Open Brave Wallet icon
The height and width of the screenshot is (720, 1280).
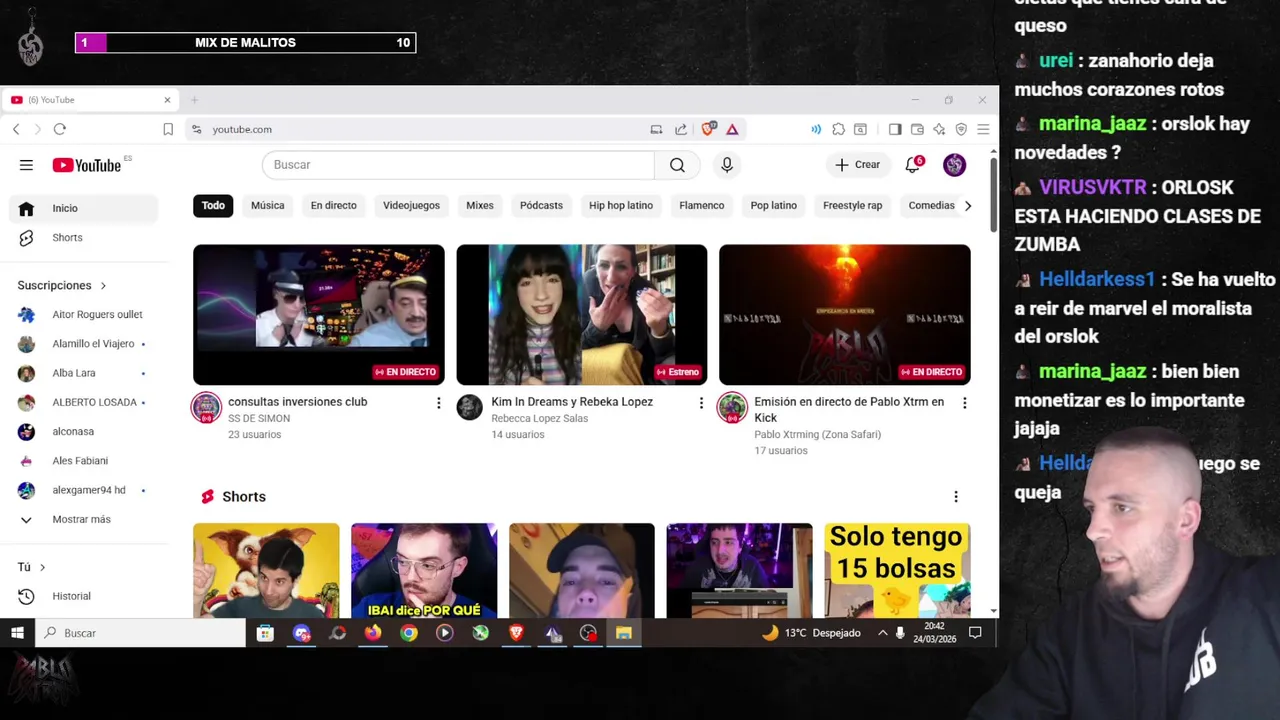917,129
